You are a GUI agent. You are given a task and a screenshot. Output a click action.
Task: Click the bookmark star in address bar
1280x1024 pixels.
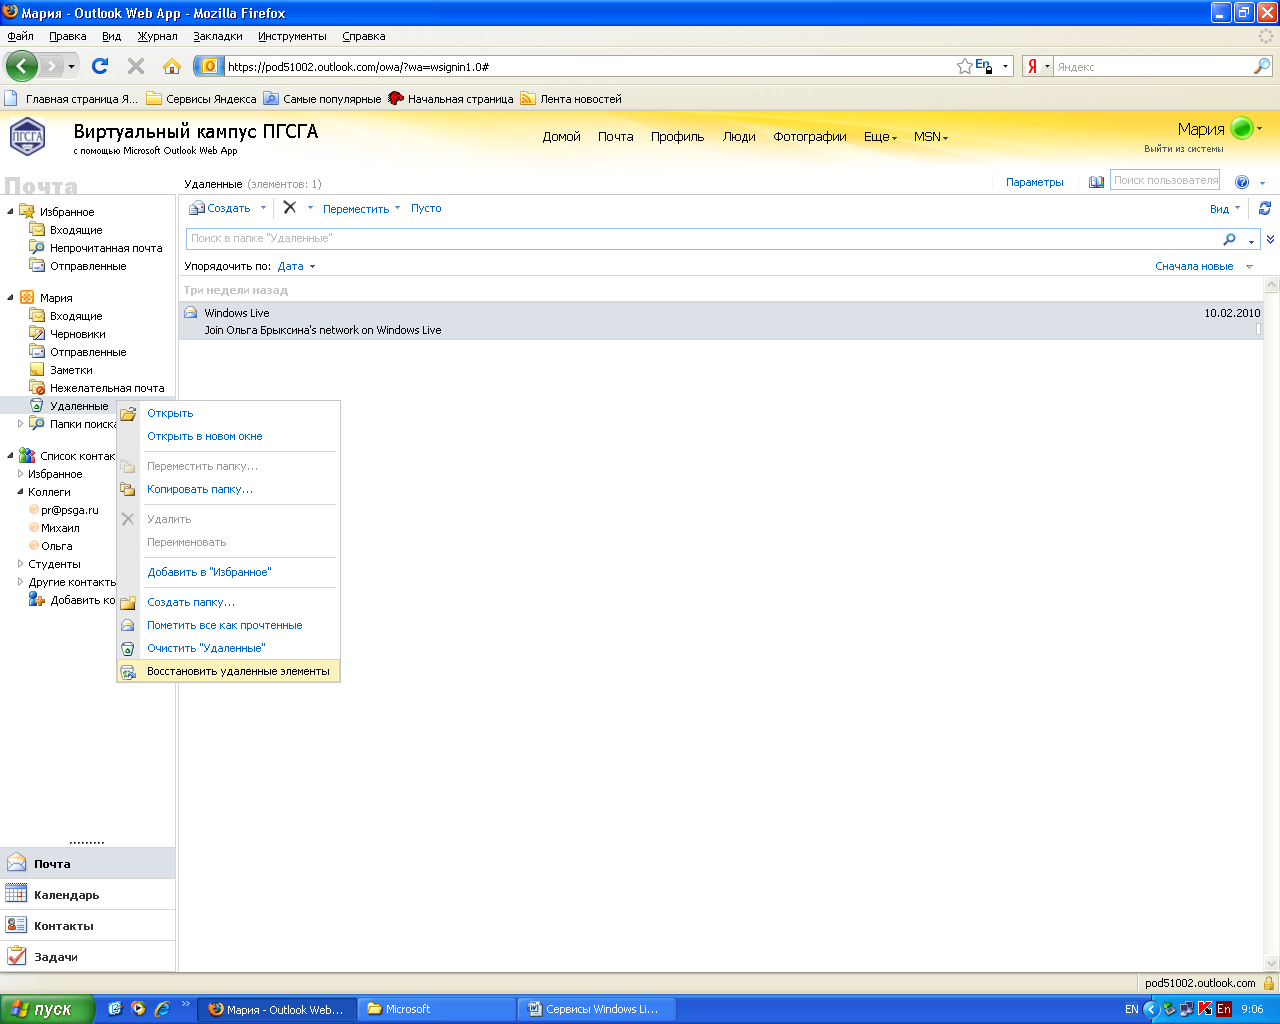[x=964, y=66]
